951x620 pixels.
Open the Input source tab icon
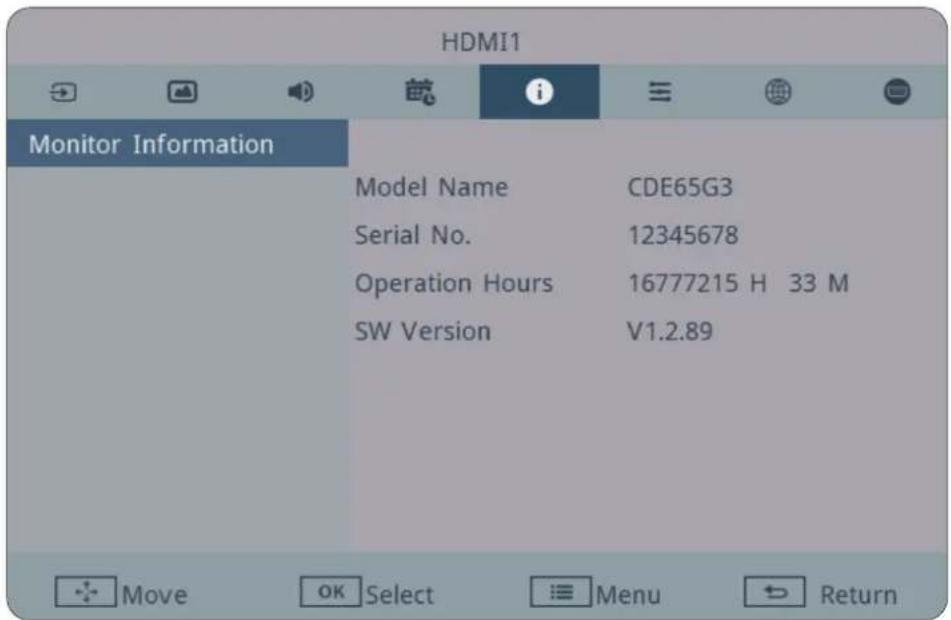(x=63, y=92)
